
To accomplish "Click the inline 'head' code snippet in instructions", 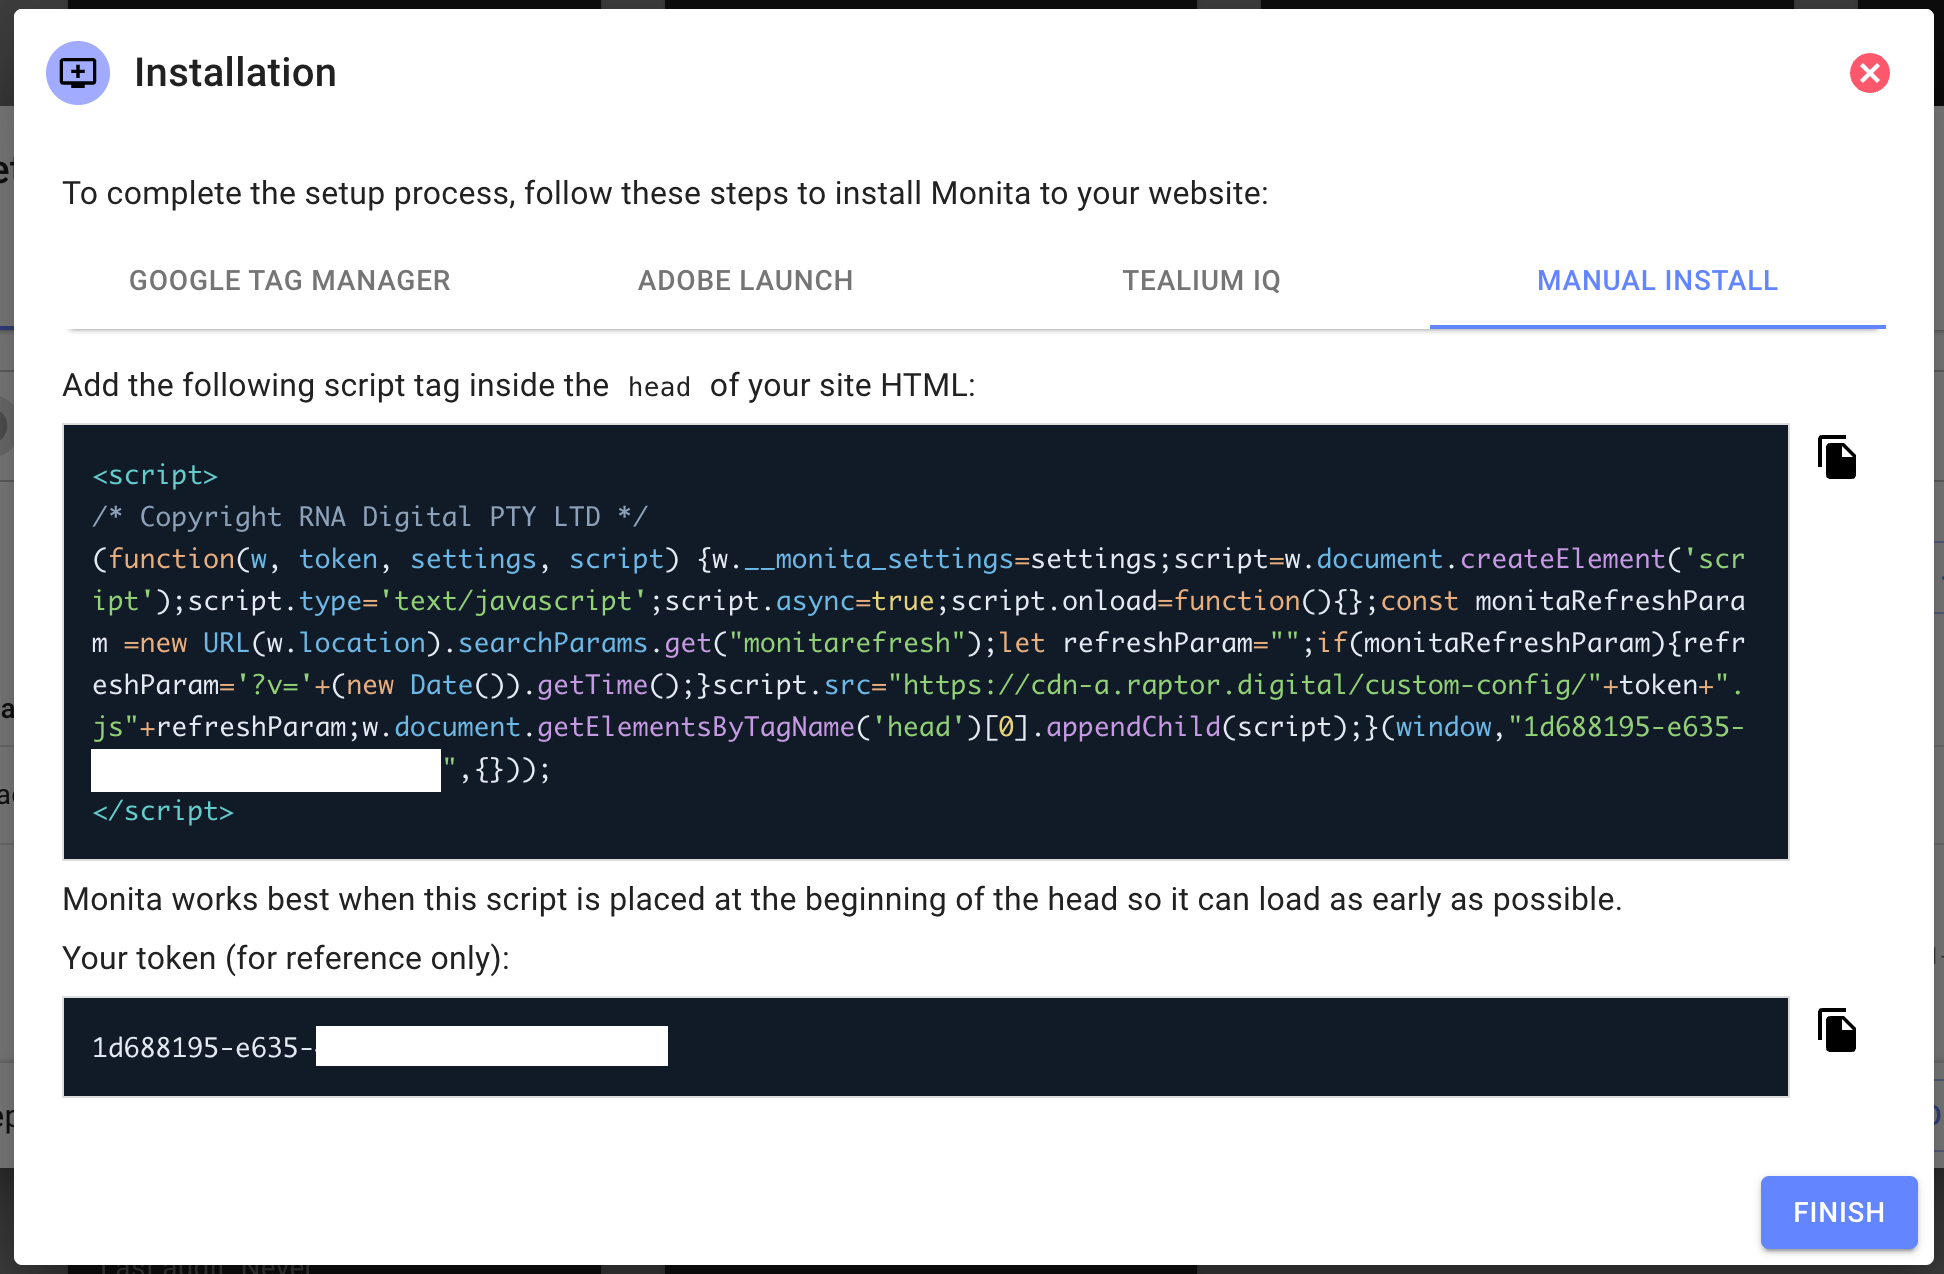I will click(659, 386).
